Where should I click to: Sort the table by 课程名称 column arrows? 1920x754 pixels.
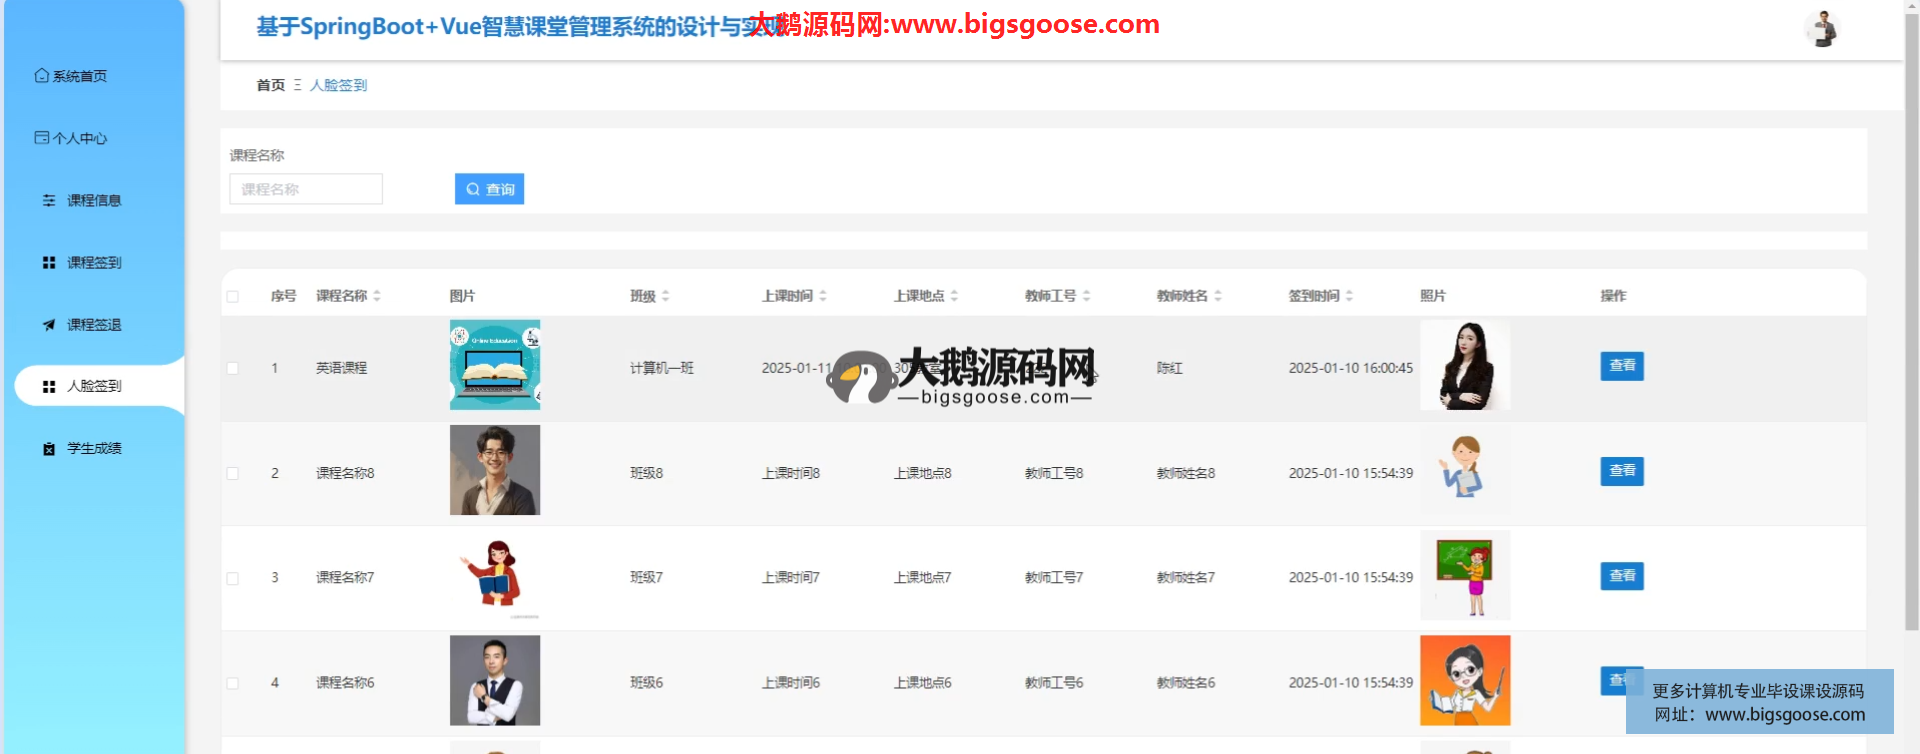pos(377,296)
